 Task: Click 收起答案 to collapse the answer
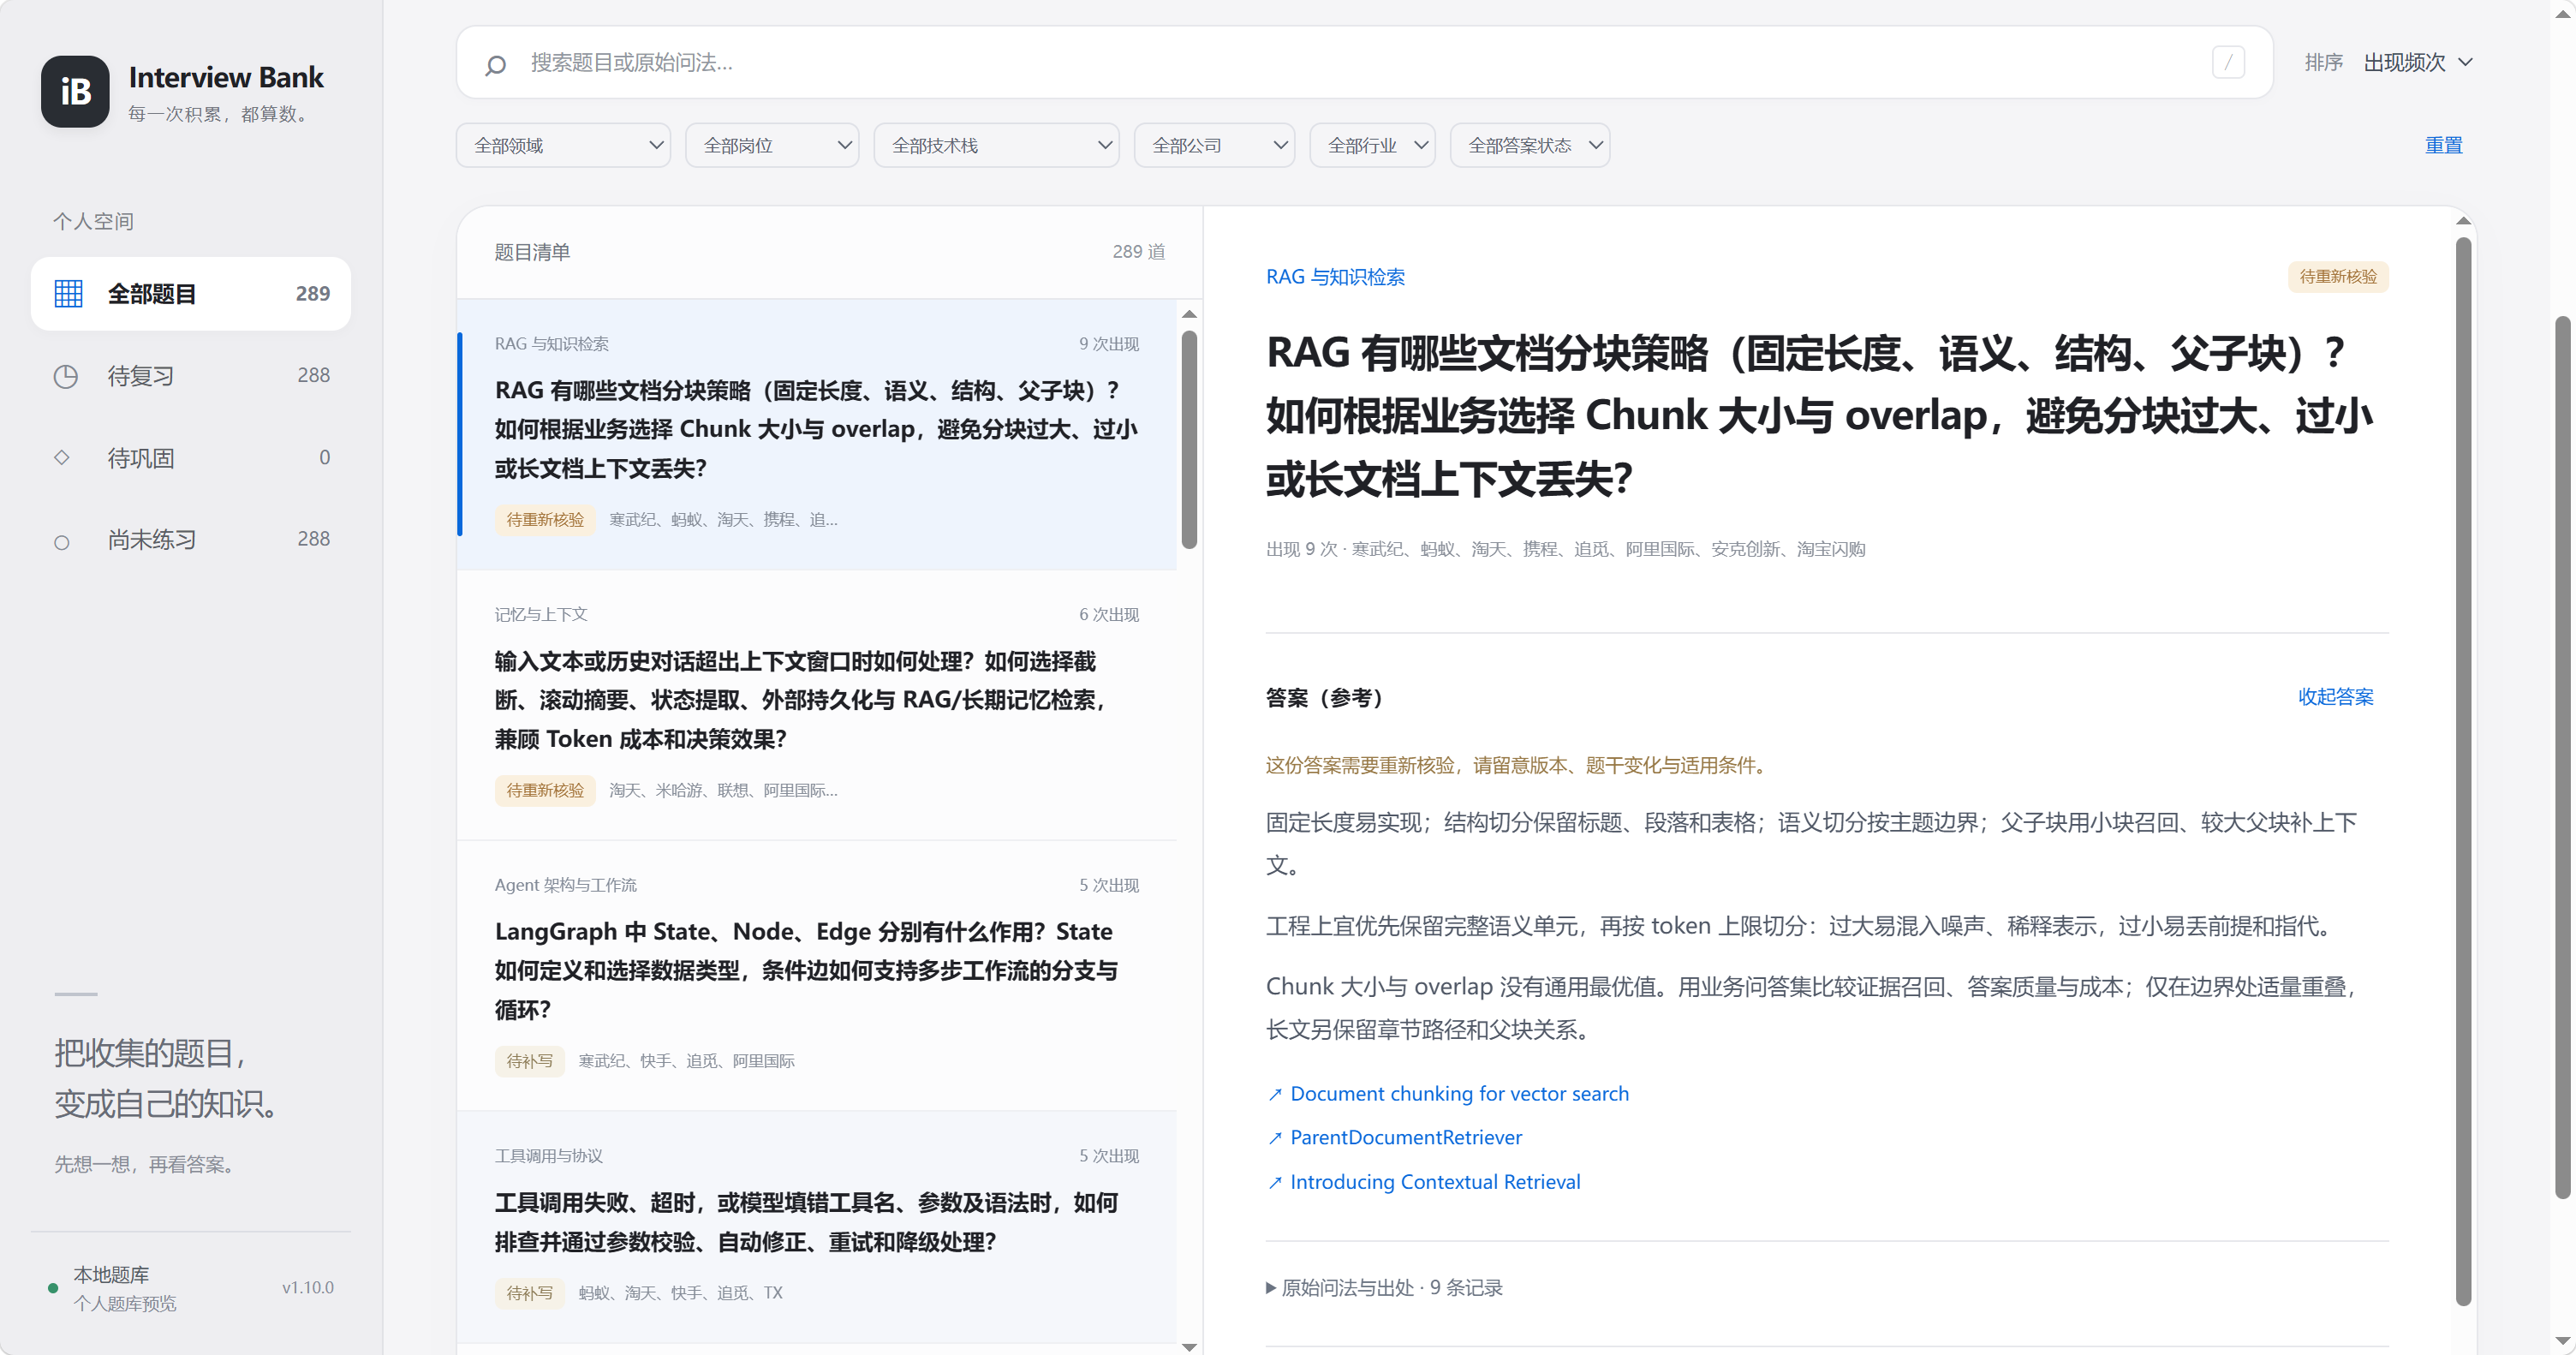(x=2335, y=697)
